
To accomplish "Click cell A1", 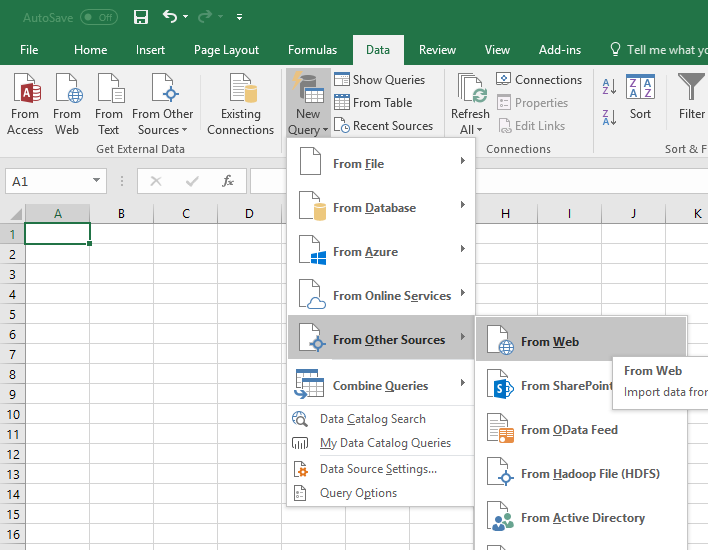I will pyautogui.click(x=57, y=233).
